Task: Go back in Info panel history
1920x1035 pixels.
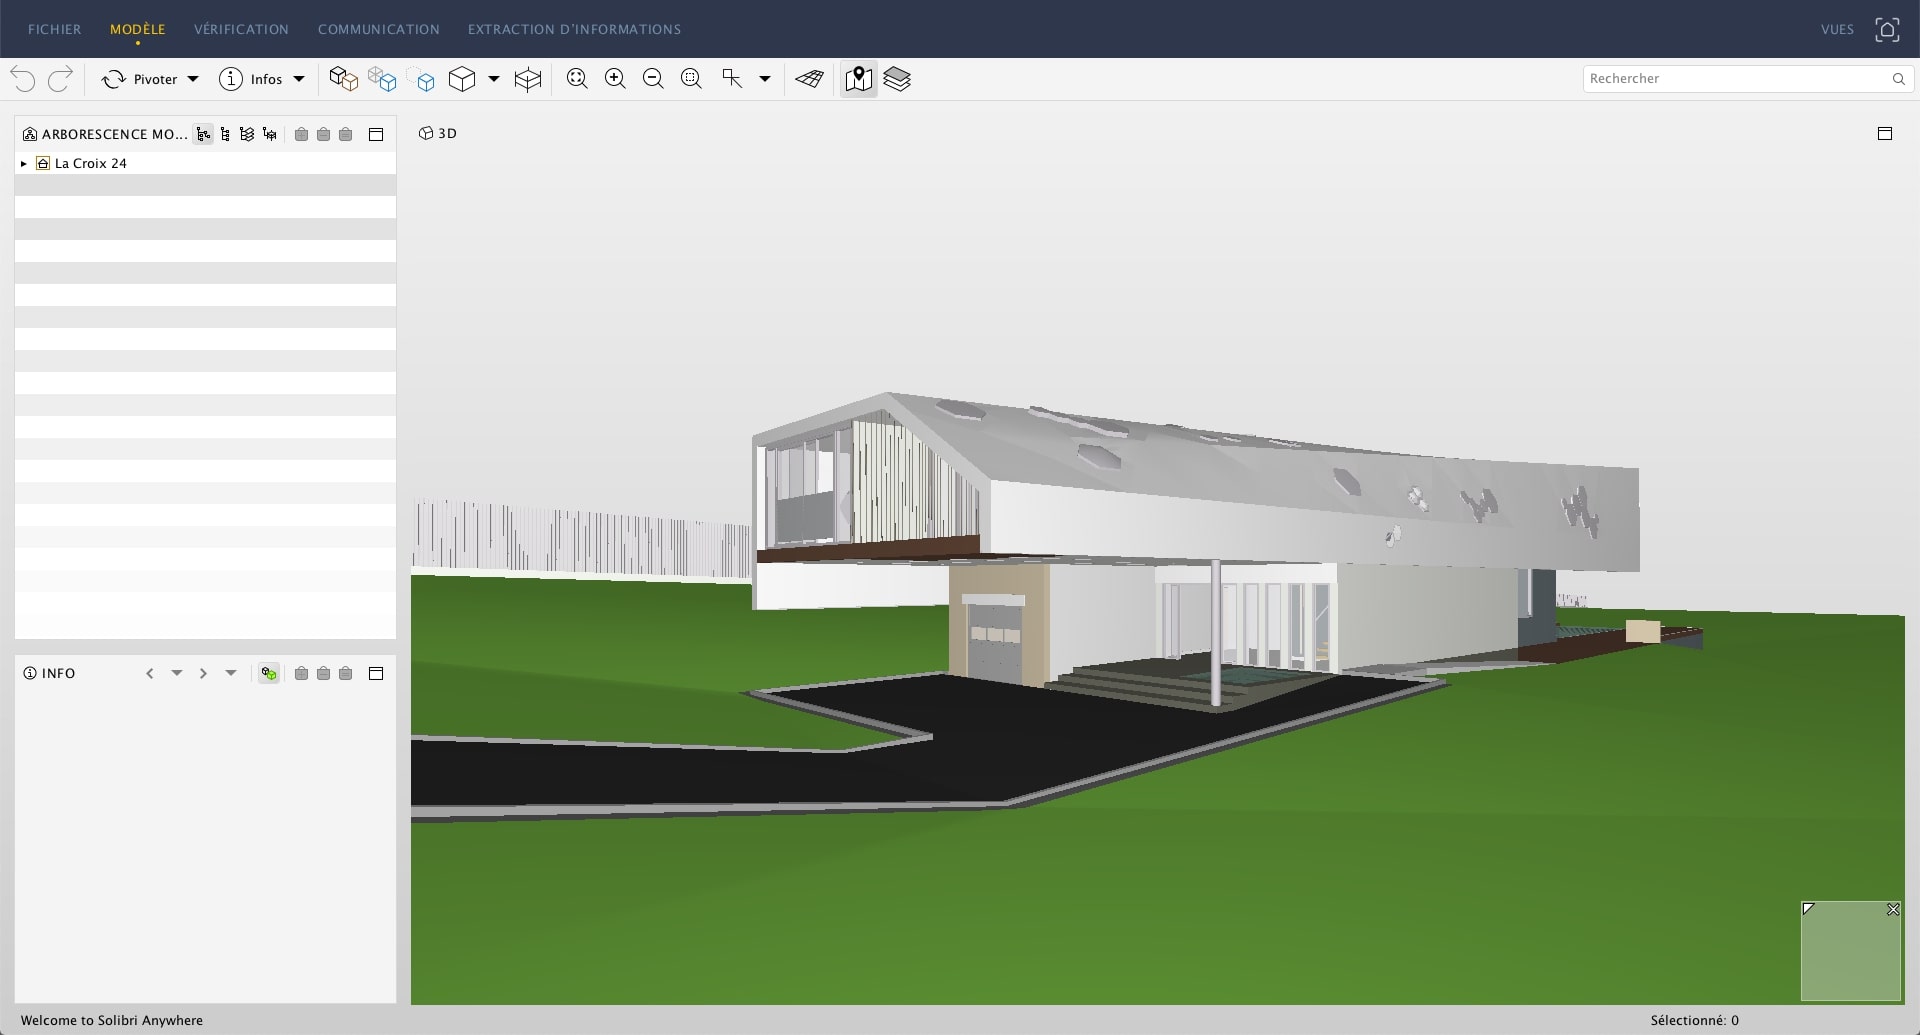Action: click(150, 674)
